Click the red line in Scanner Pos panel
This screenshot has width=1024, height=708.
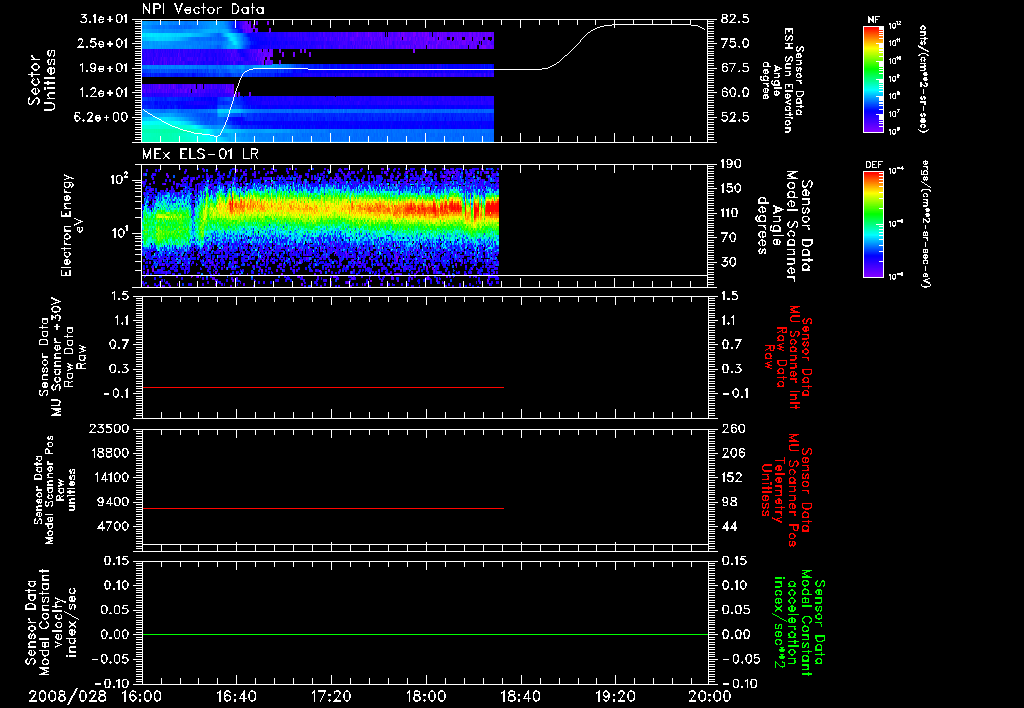click(x=323, y=508)
